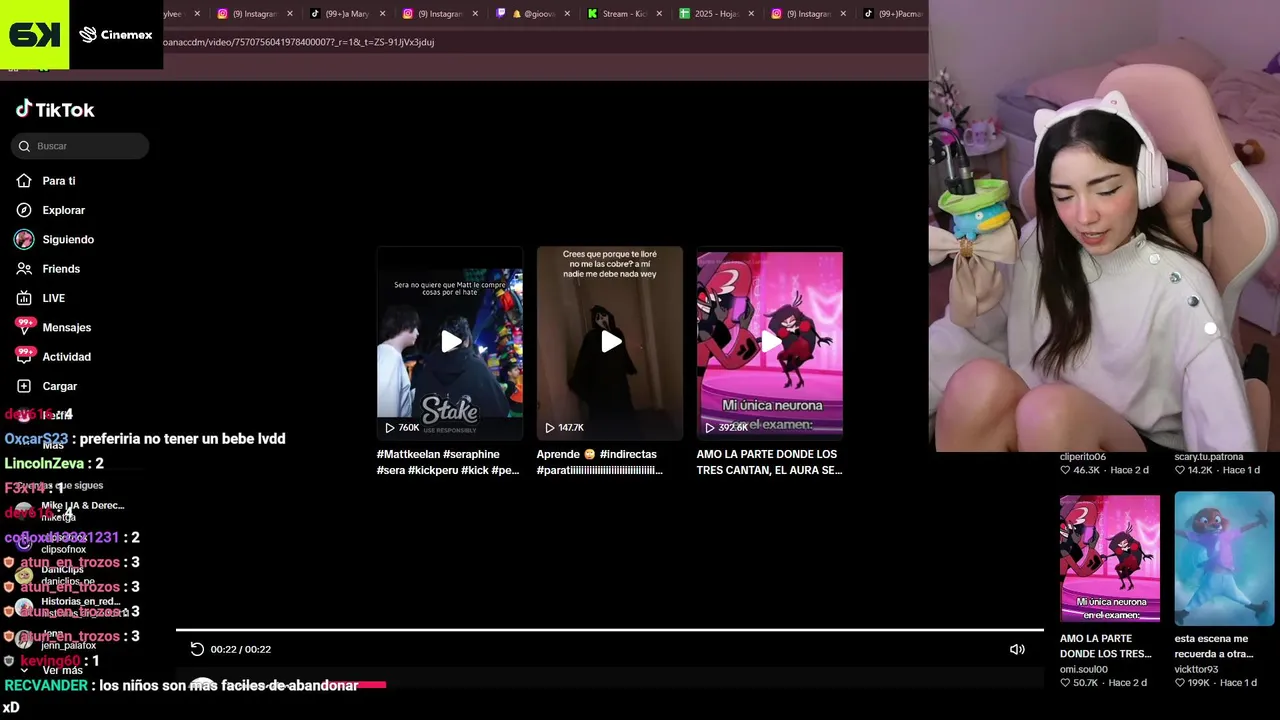Open the Para ti home feed
Viewport: 1280px width, 720px height.
point(46,181)
